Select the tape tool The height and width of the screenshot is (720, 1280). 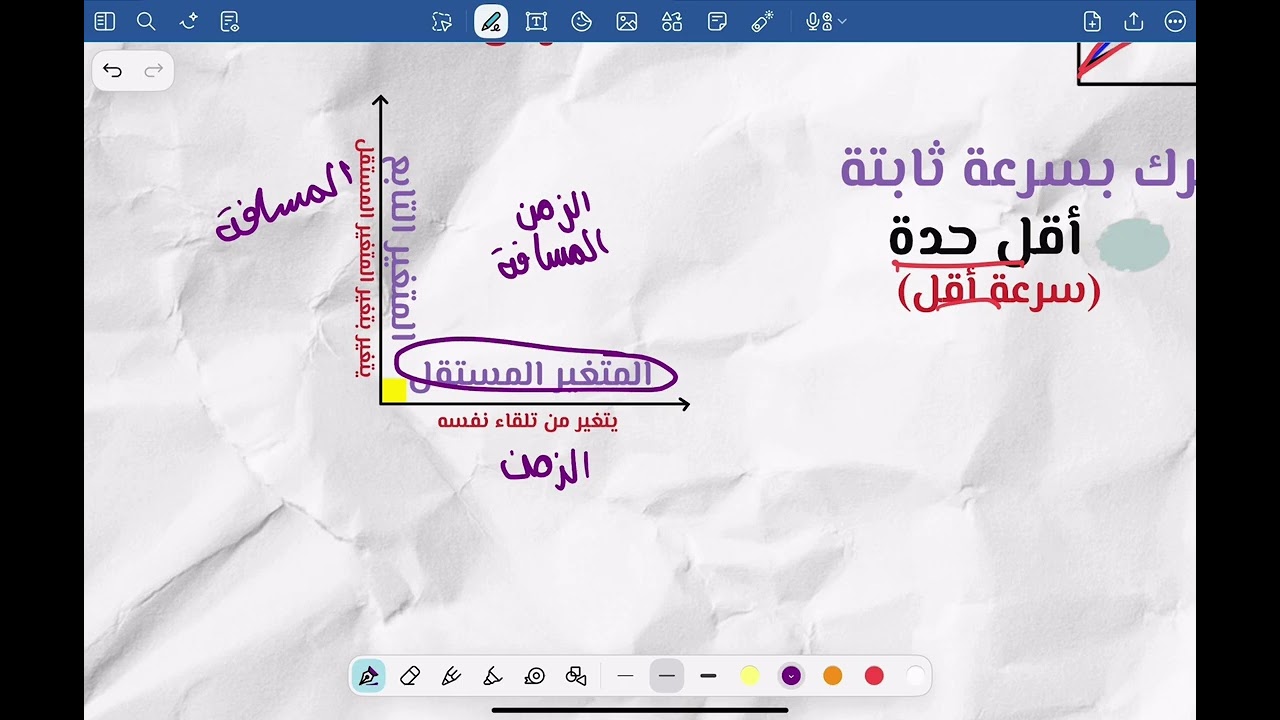pos(534,676)
